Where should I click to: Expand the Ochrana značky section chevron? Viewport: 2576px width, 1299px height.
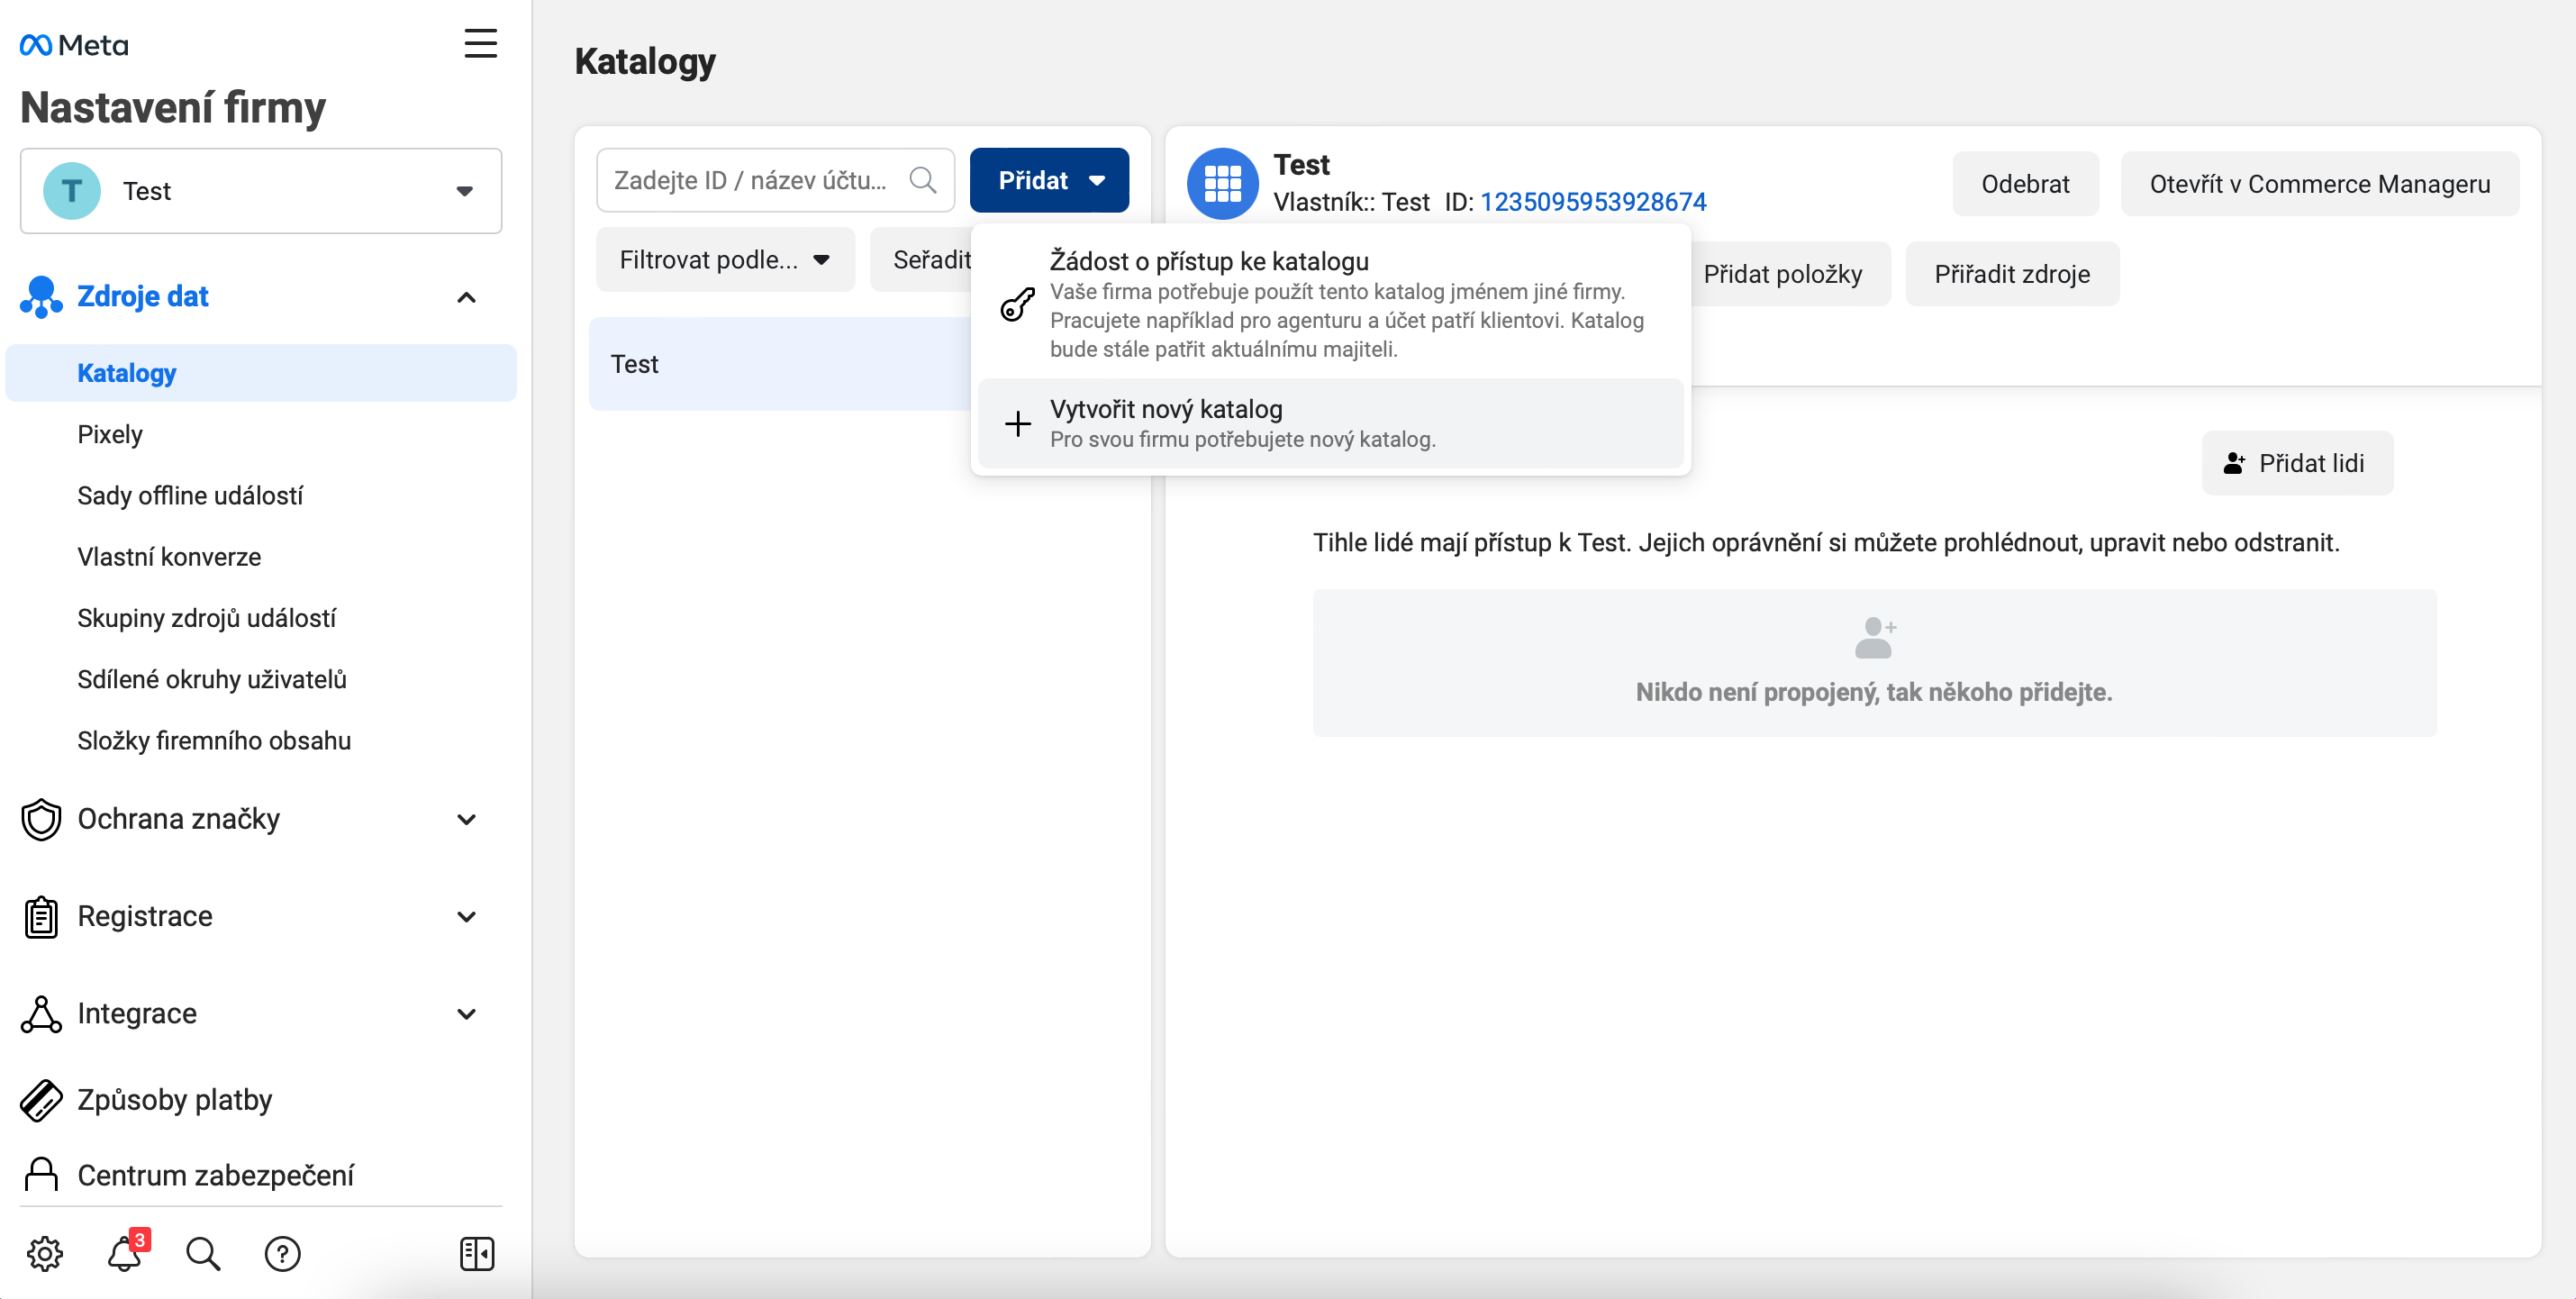coord(466,819)
